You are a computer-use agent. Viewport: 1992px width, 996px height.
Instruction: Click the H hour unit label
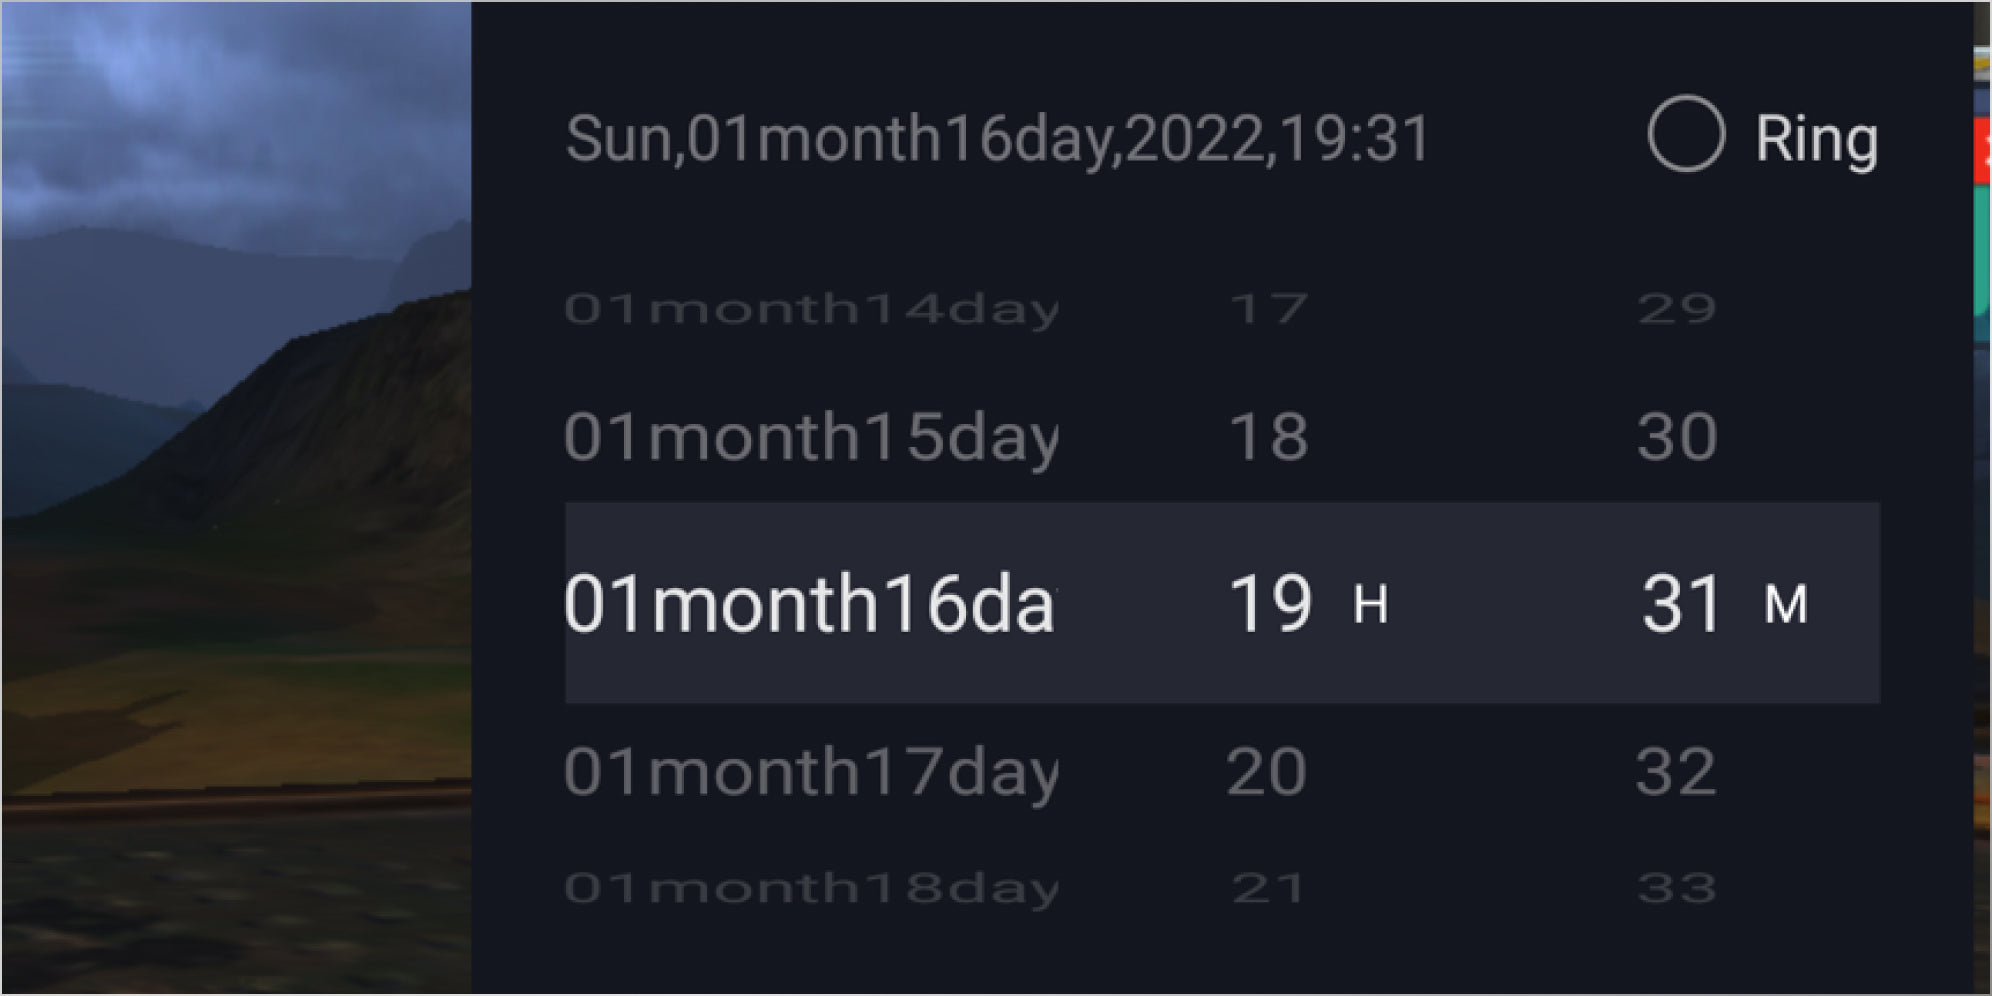click(x=1370, y=605)
